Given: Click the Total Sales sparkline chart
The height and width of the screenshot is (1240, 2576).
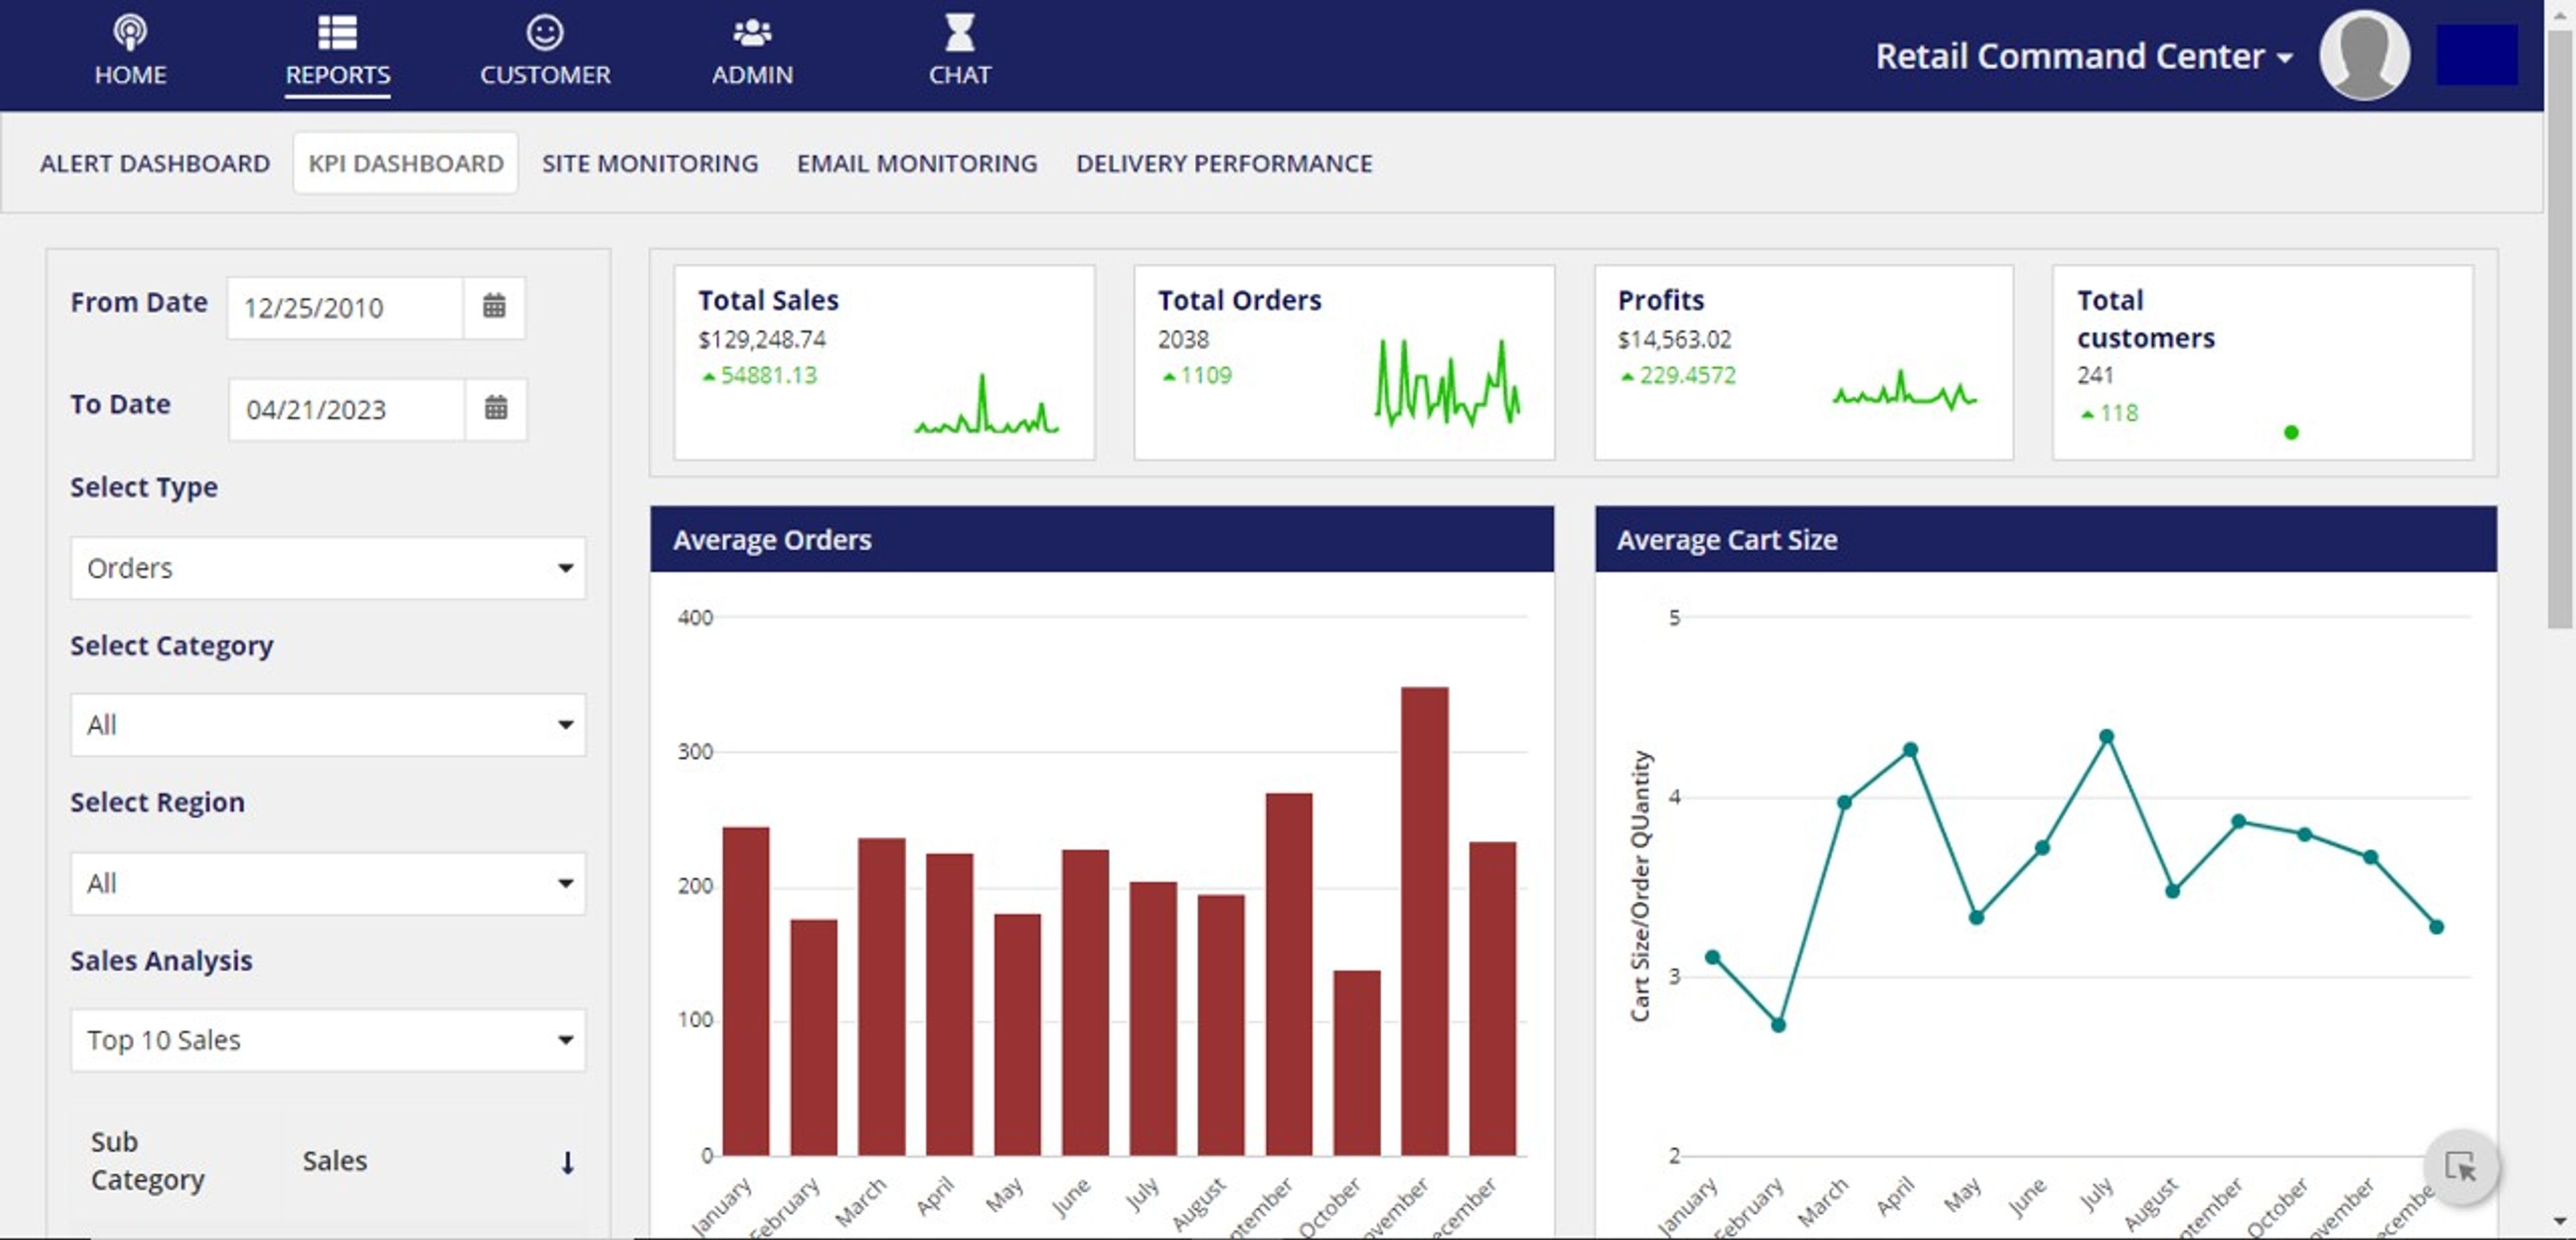Looking at the screenshot, I should tap(986, 404).
